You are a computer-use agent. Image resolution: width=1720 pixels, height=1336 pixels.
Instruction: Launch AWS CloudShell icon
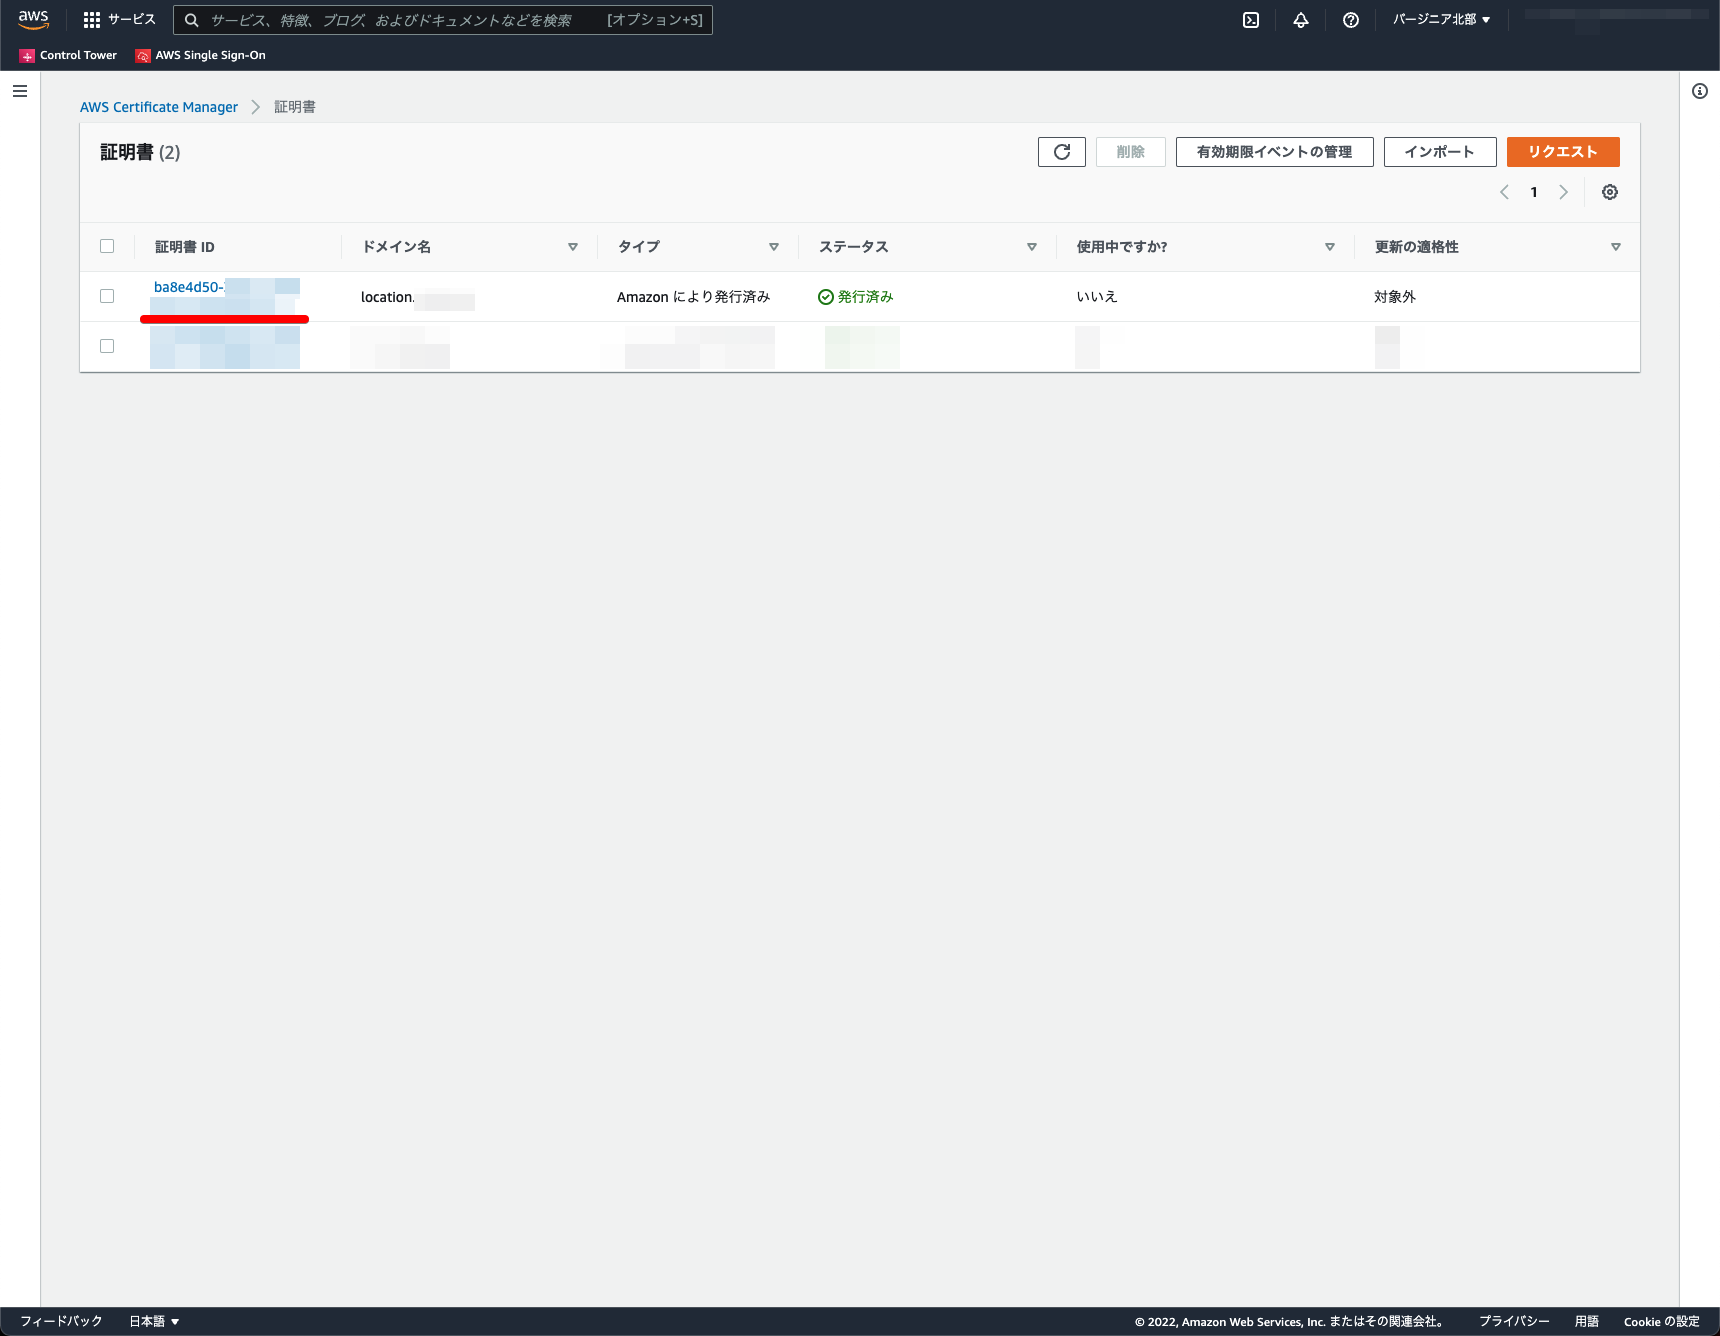click(1251, 20)
